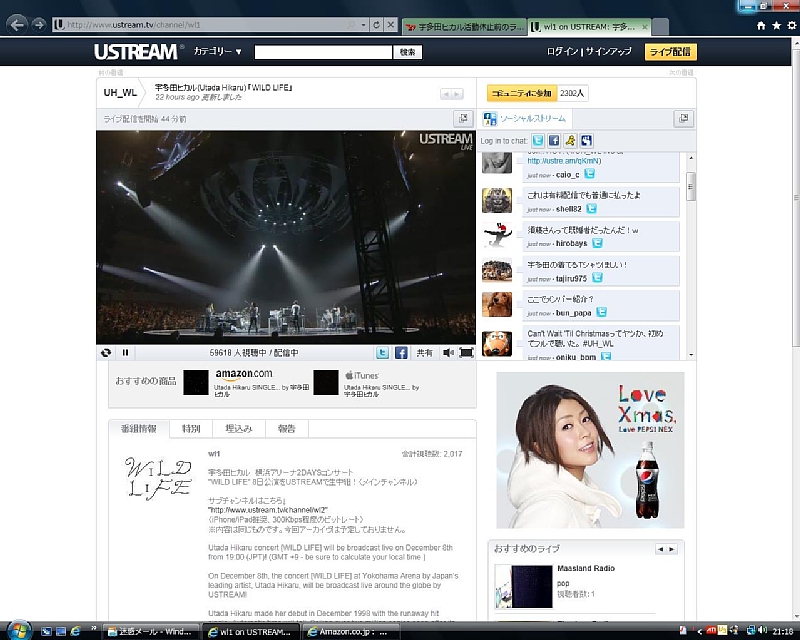Open browser home page icon

[761, 26]
